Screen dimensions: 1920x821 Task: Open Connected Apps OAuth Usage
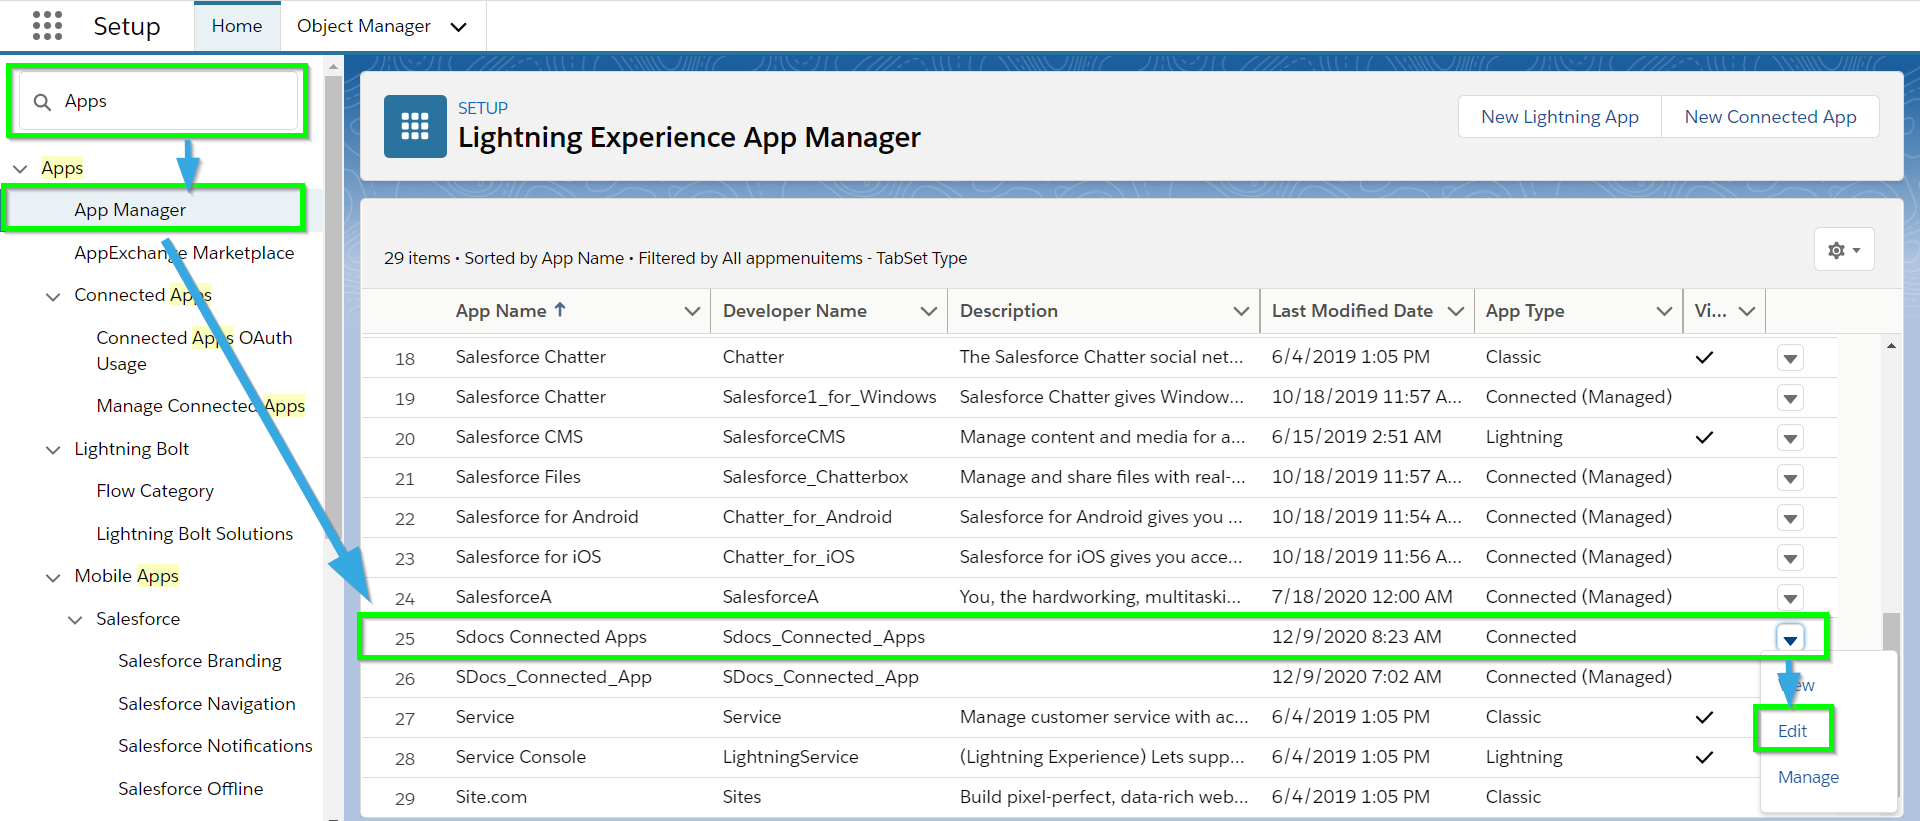(x=194, y=351)
